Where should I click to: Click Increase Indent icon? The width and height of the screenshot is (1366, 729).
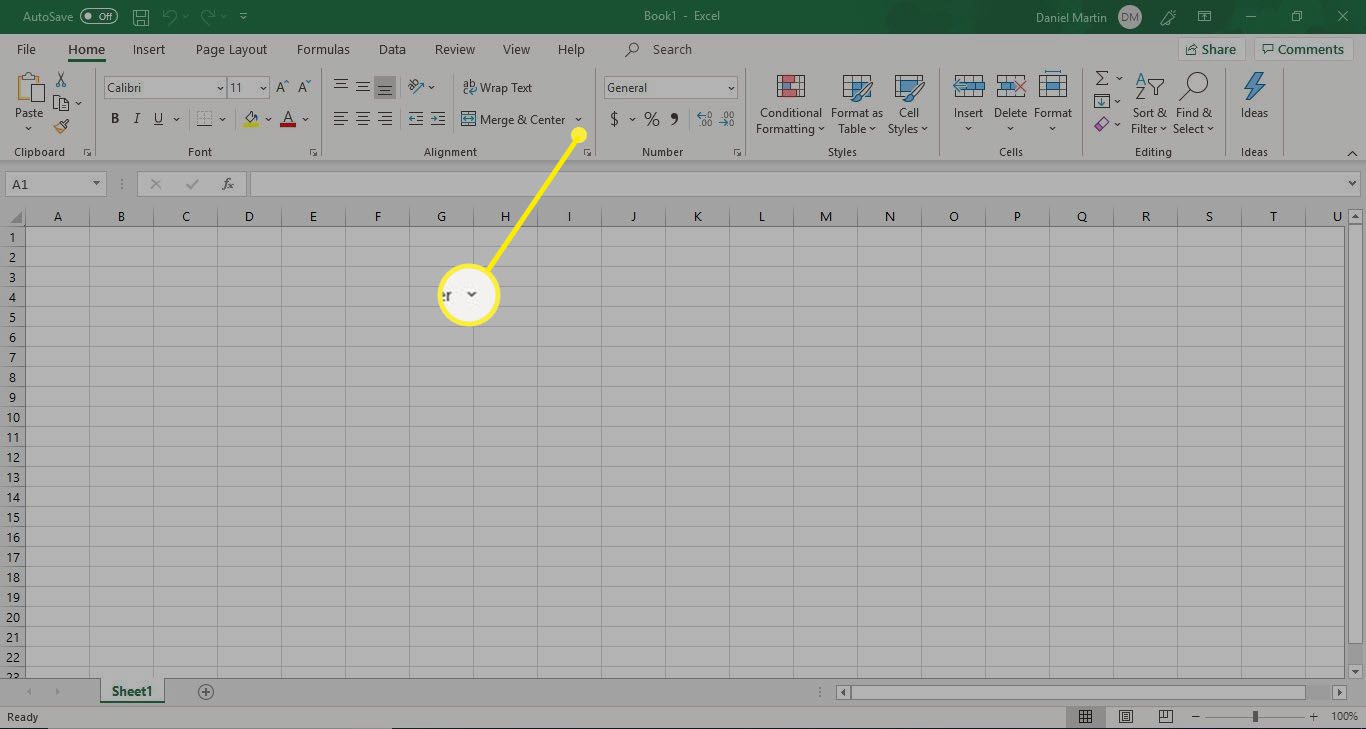click(x=438, y=119)
